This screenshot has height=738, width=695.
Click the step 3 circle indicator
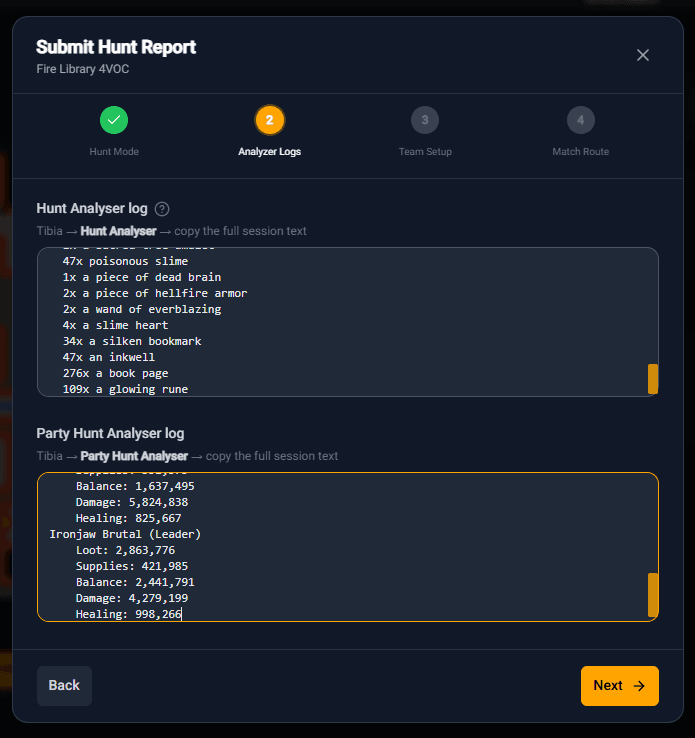(425, 120)
